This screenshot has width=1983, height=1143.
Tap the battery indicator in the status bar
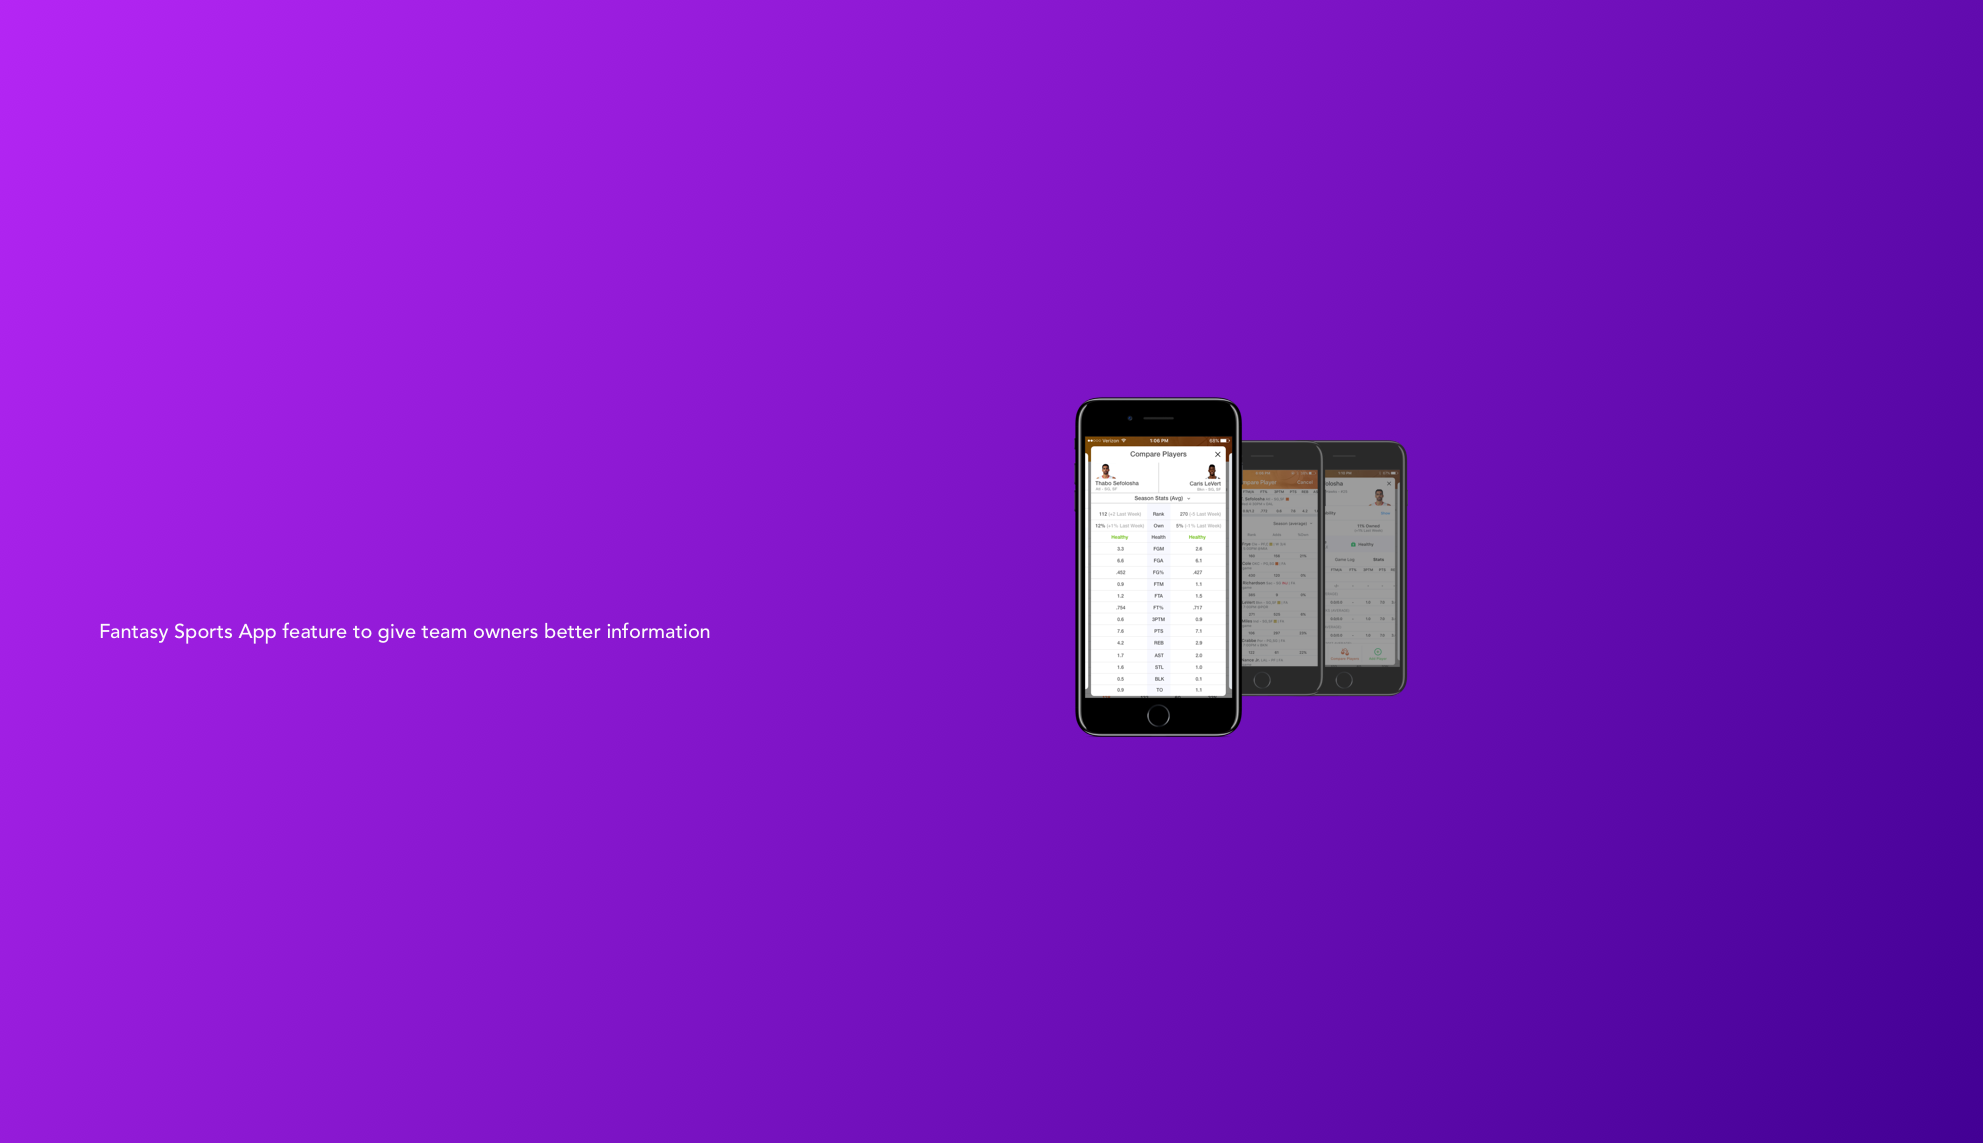pos(1224,441)
